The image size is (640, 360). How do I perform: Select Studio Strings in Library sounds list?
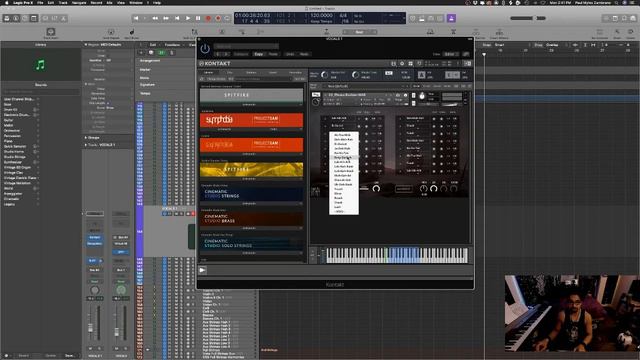pyautogui.click(x=15, y=157)
